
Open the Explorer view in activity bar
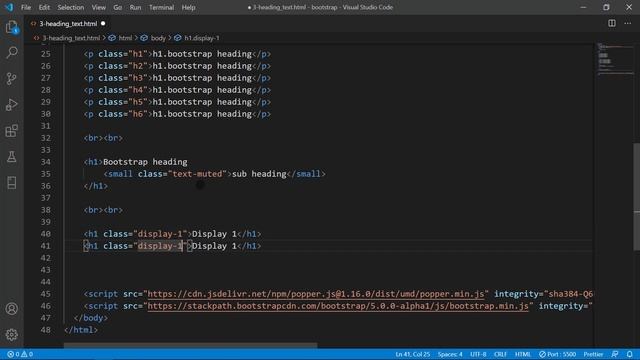click(12, 27)
